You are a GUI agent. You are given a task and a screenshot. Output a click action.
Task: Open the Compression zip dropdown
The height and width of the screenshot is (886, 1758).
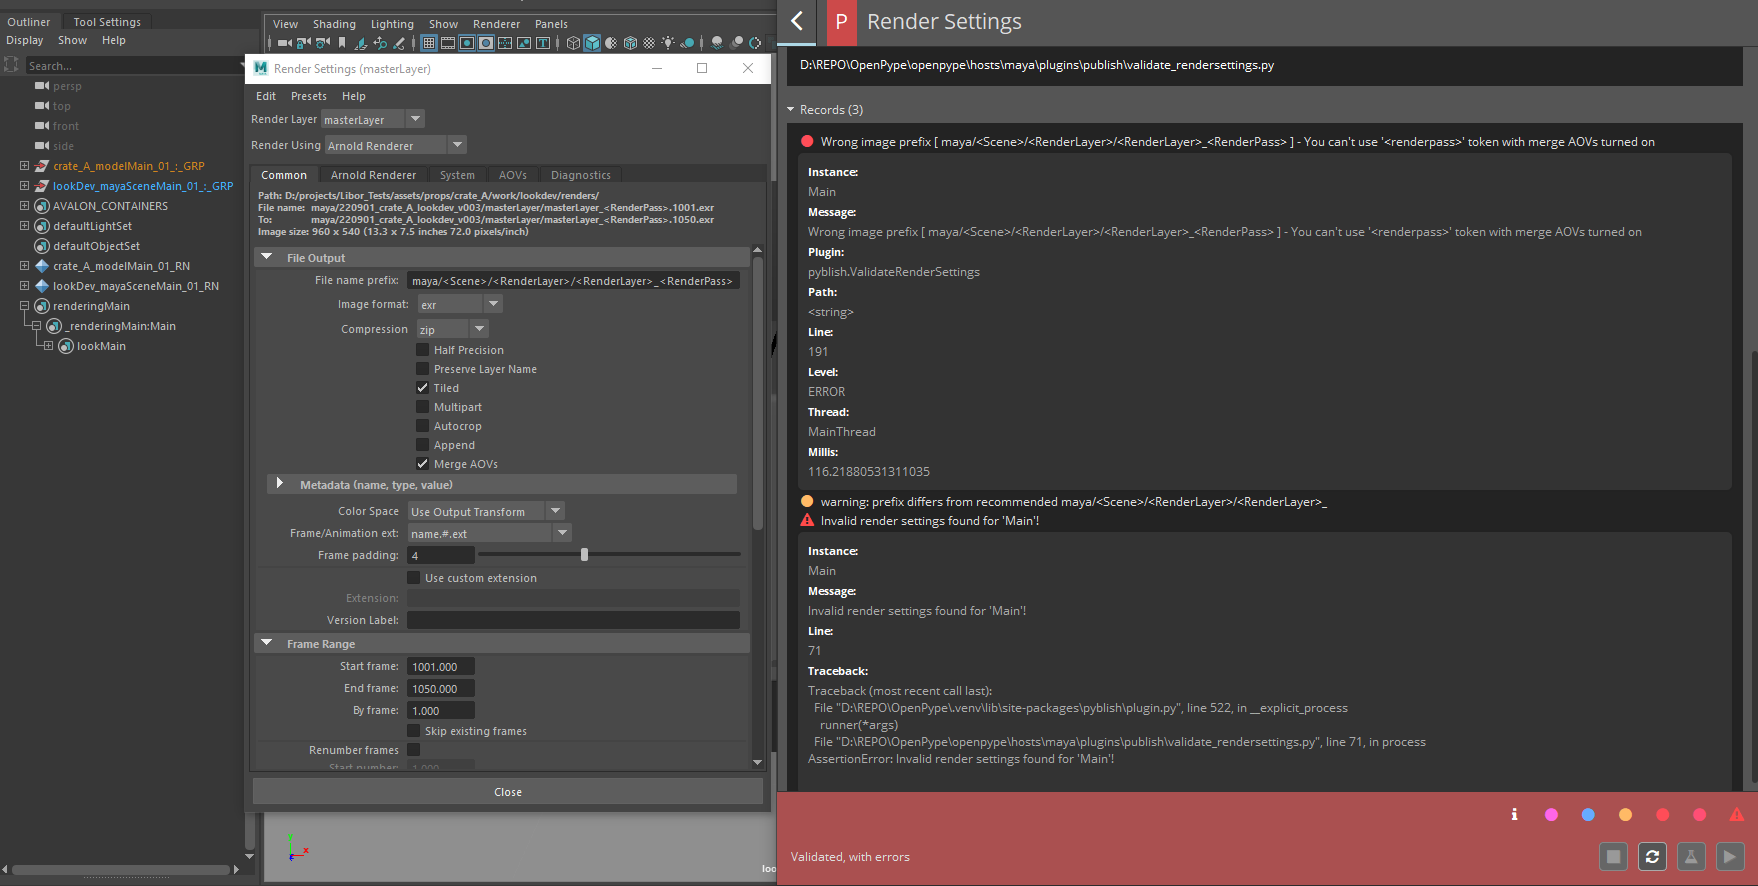[452, 329]
